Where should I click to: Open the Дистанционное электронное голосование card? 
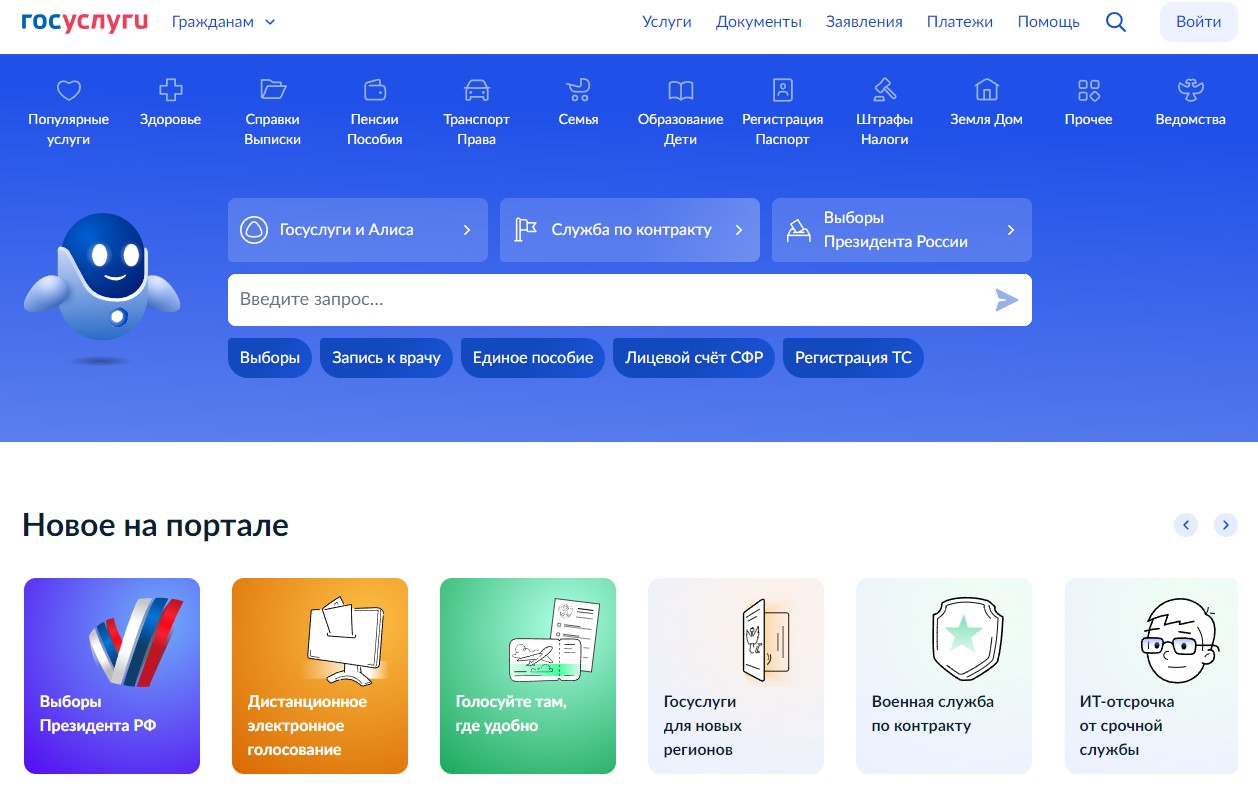[320, 676]
